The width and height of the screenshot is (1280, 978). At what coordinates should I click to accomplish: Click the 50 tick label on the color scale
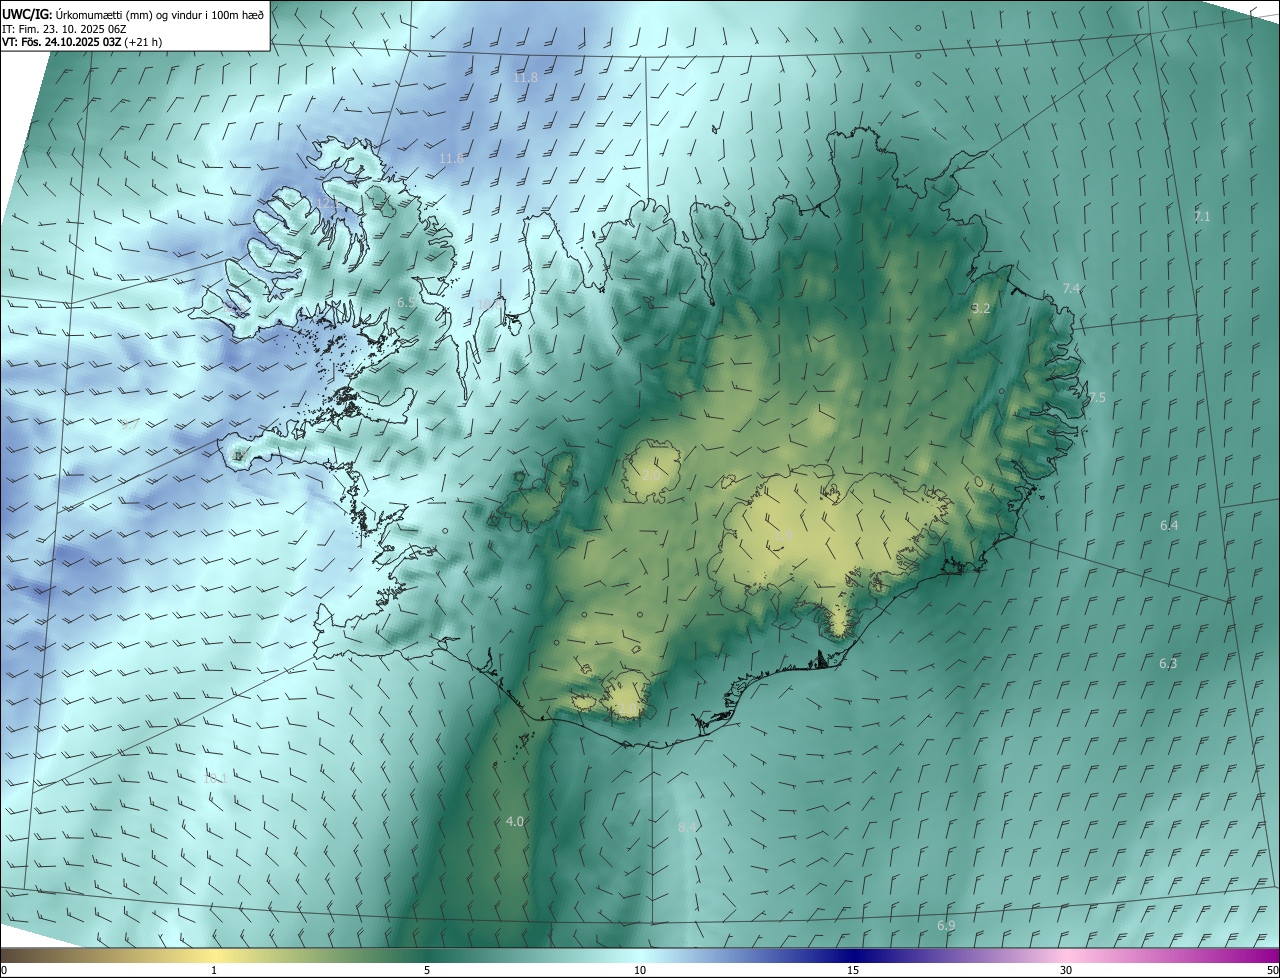coord(1272,971)
